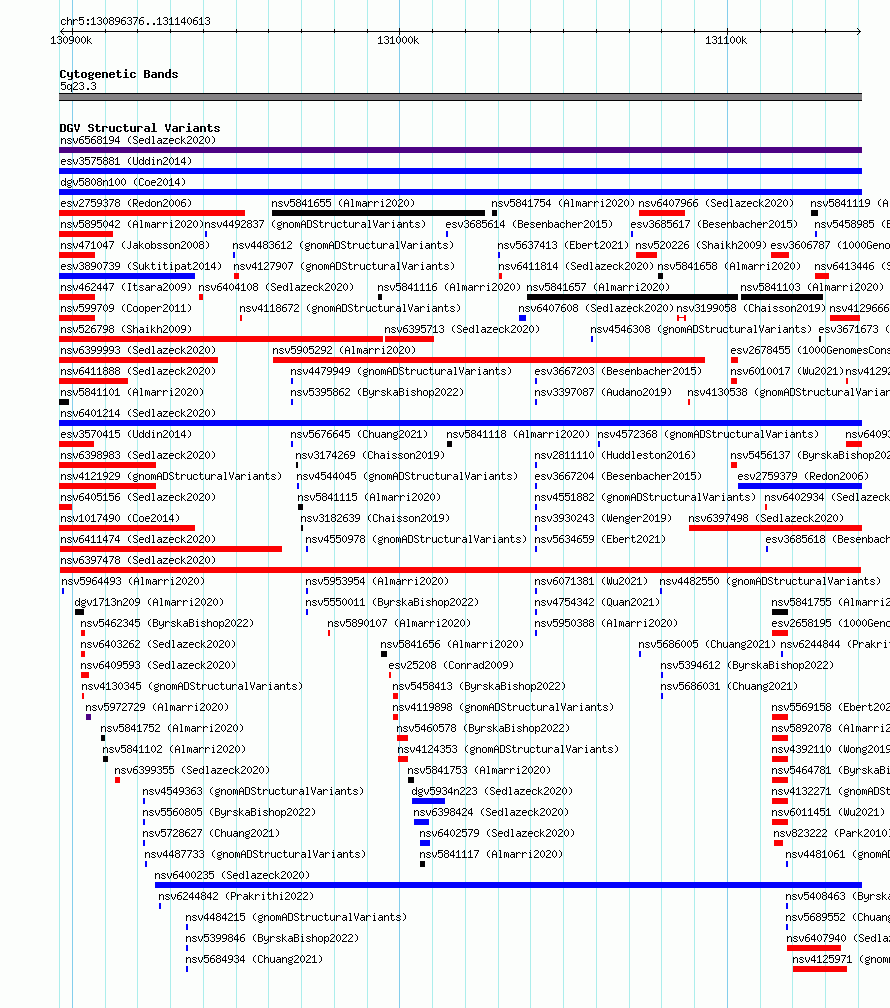Click nsv1017490 (Coe2014) label
Image resolution: width=890 pixels, height=1008 pixels.
tap(120, 518)
